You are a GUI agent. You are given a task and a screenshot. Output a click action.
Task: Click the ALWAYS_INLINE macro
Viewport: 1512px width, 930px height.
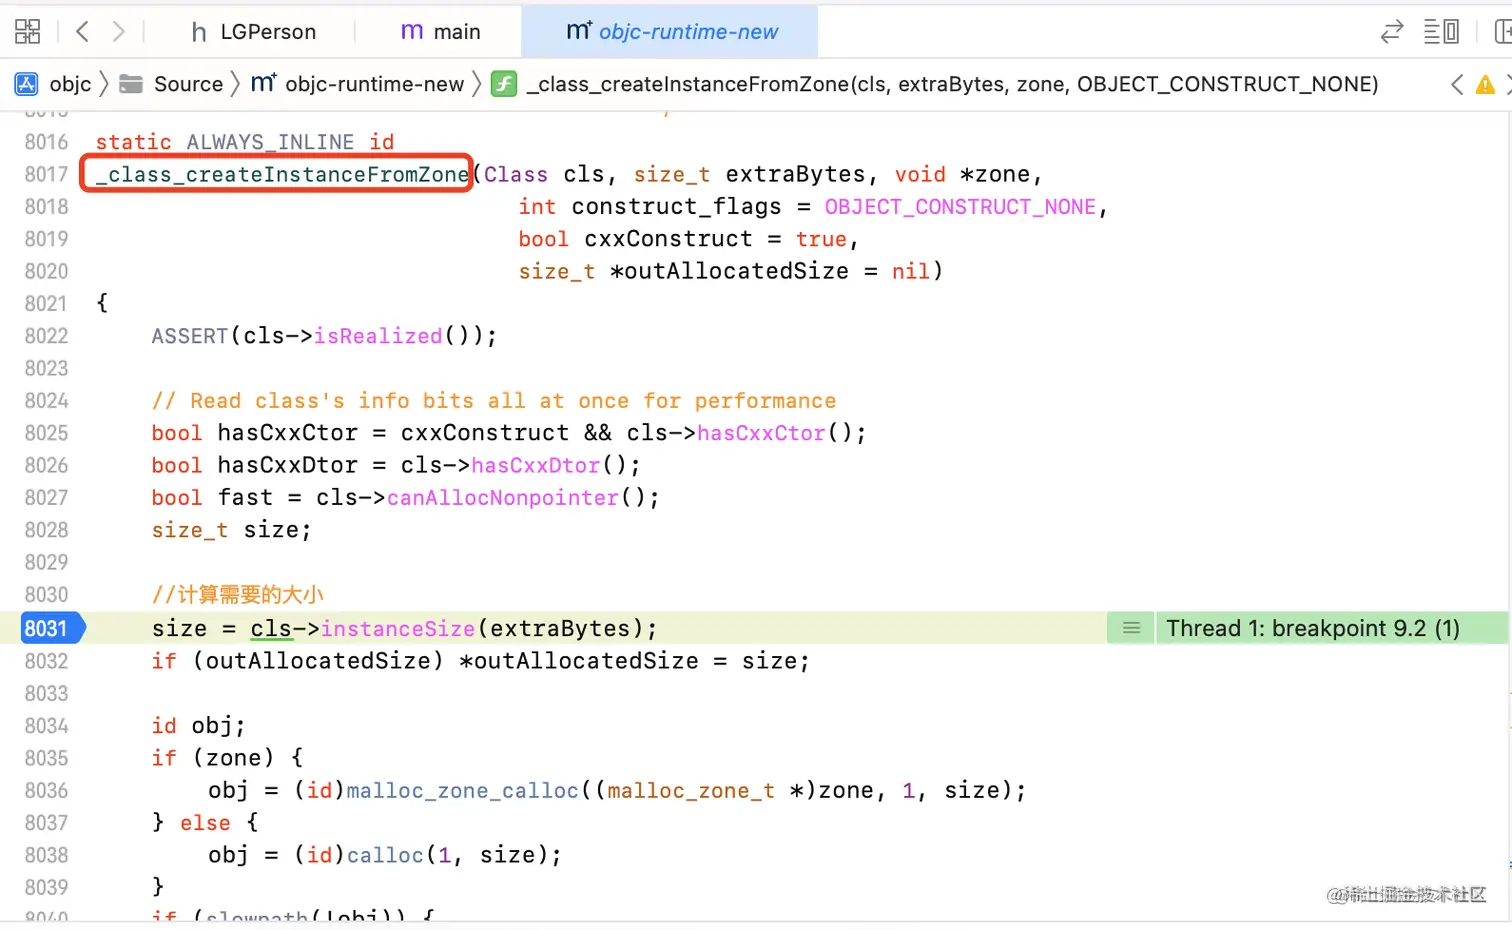pyautogui.click(x=270, y=142)
